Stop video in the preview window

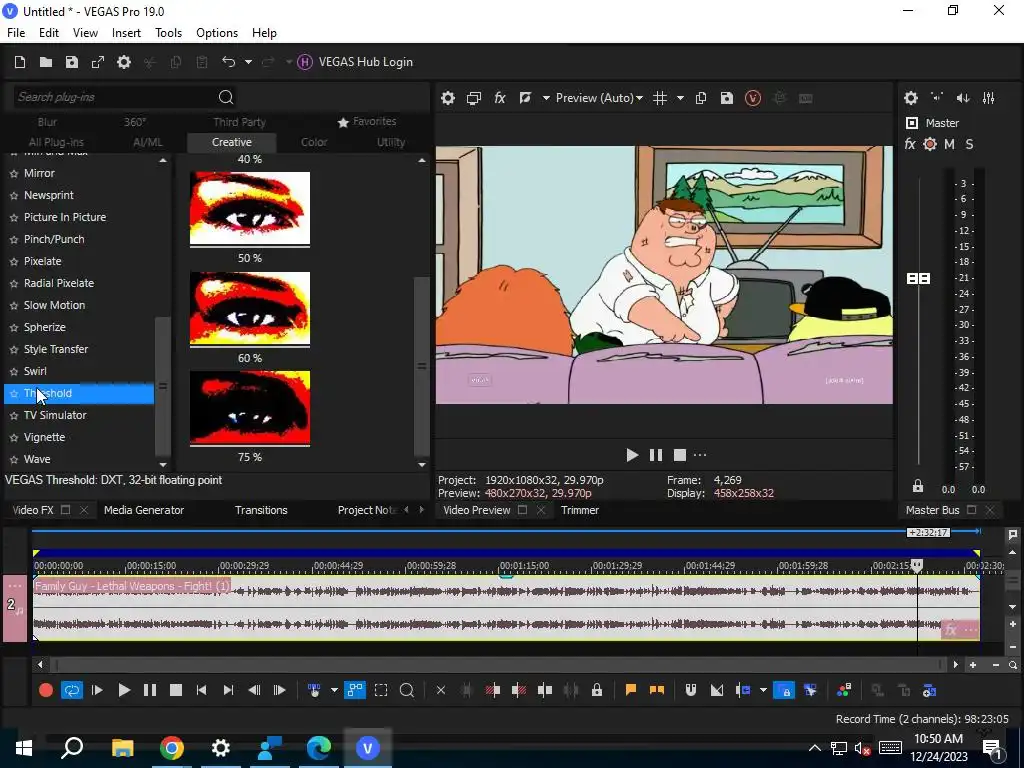click(680, 455)
